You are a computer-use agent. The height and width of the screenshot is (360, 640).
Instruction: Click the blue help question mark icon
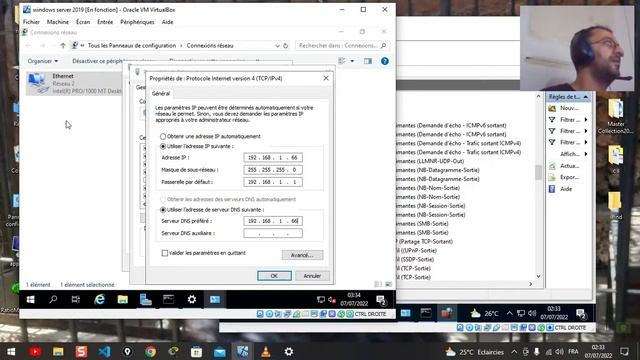(384, 61)
